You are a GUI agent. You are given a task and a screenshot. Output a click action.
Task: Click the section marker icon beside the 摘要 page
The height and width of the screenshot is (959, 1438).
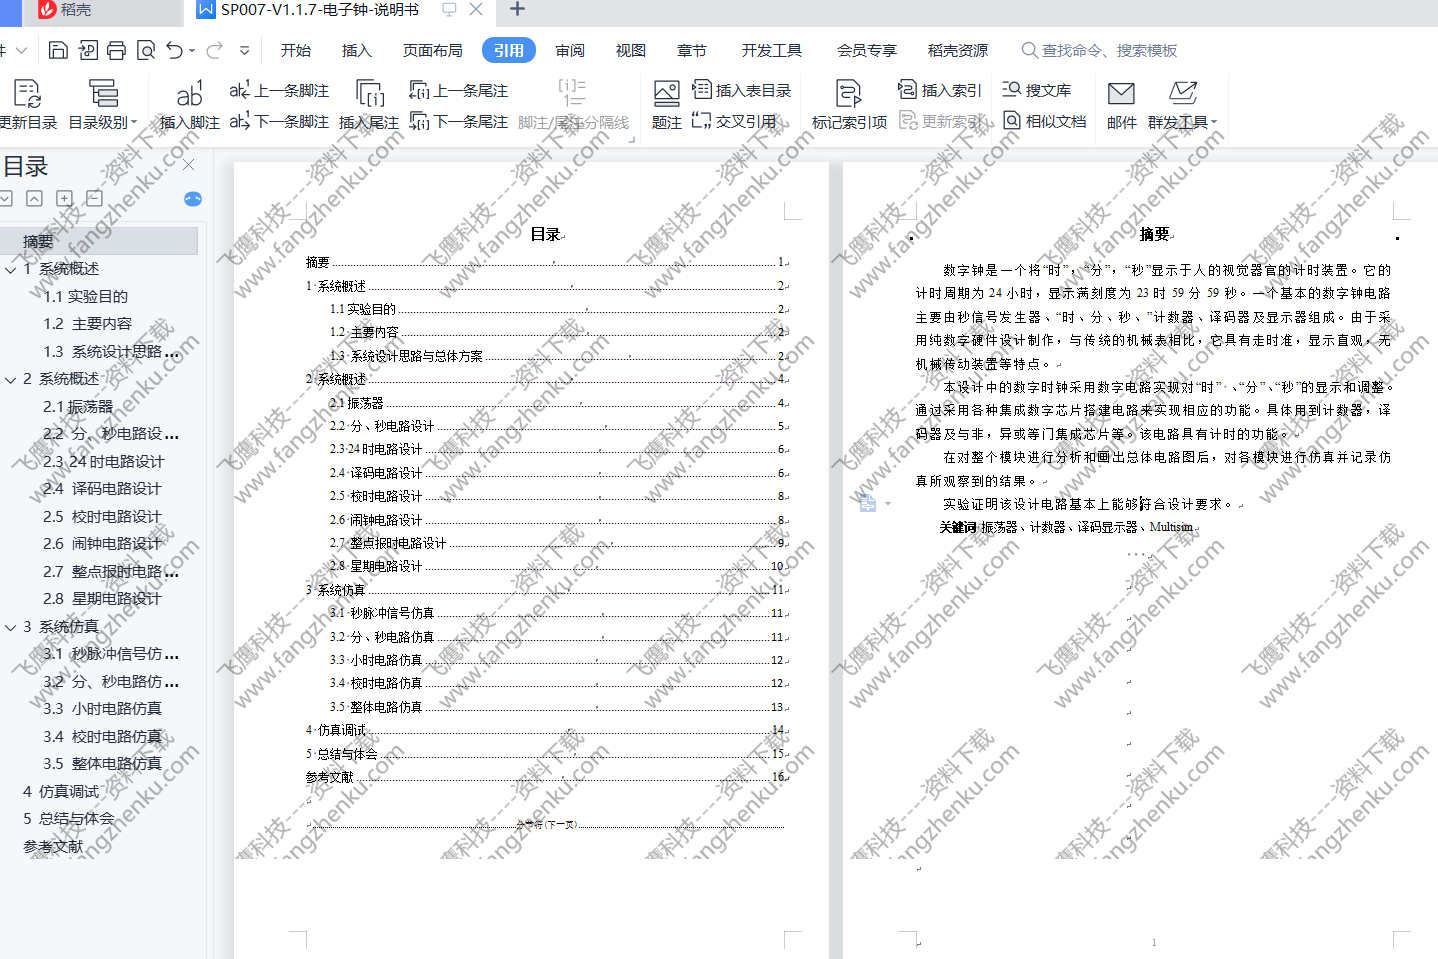point(868,503)
